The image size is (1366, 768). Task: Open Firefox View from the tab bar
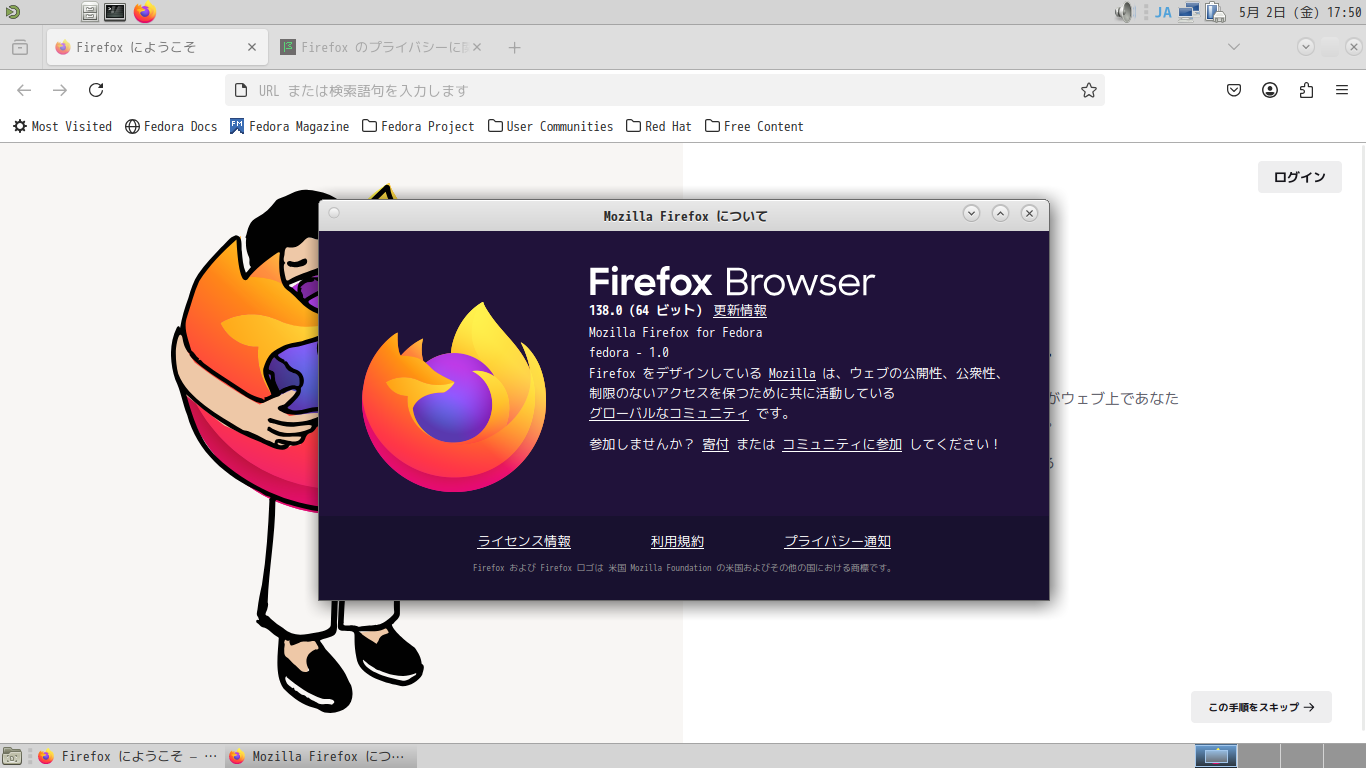(x=20, y=47)
